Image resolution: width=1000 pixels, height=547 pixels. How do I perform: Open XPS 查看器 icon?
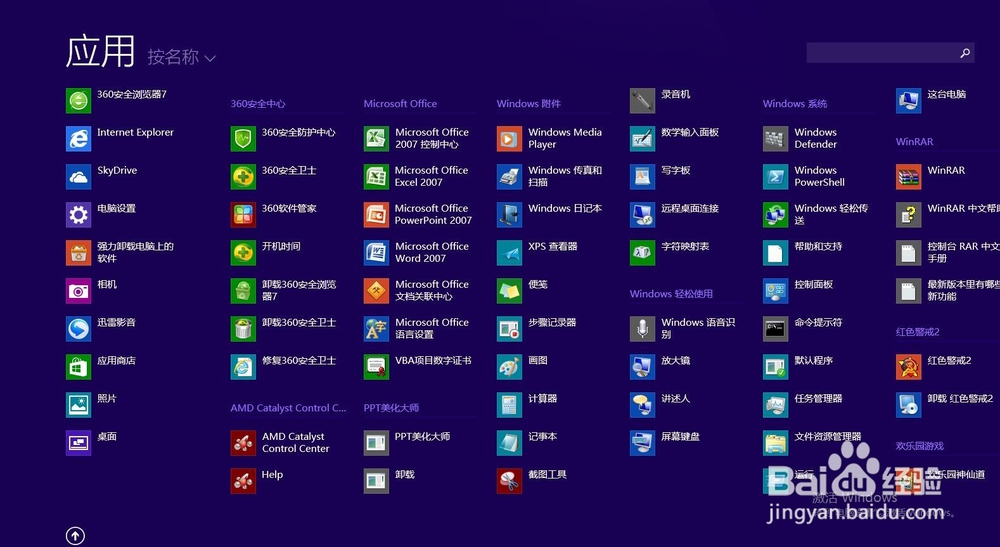510,252
